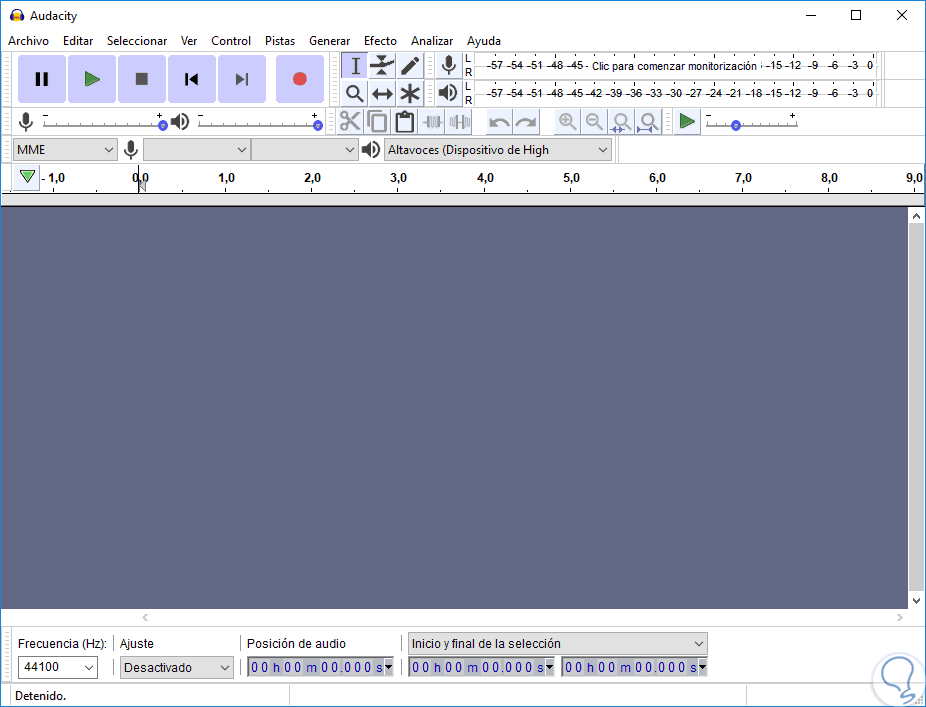
Task: Open the Altavoces playback device dropdown
Action: [x=498, y=150]
